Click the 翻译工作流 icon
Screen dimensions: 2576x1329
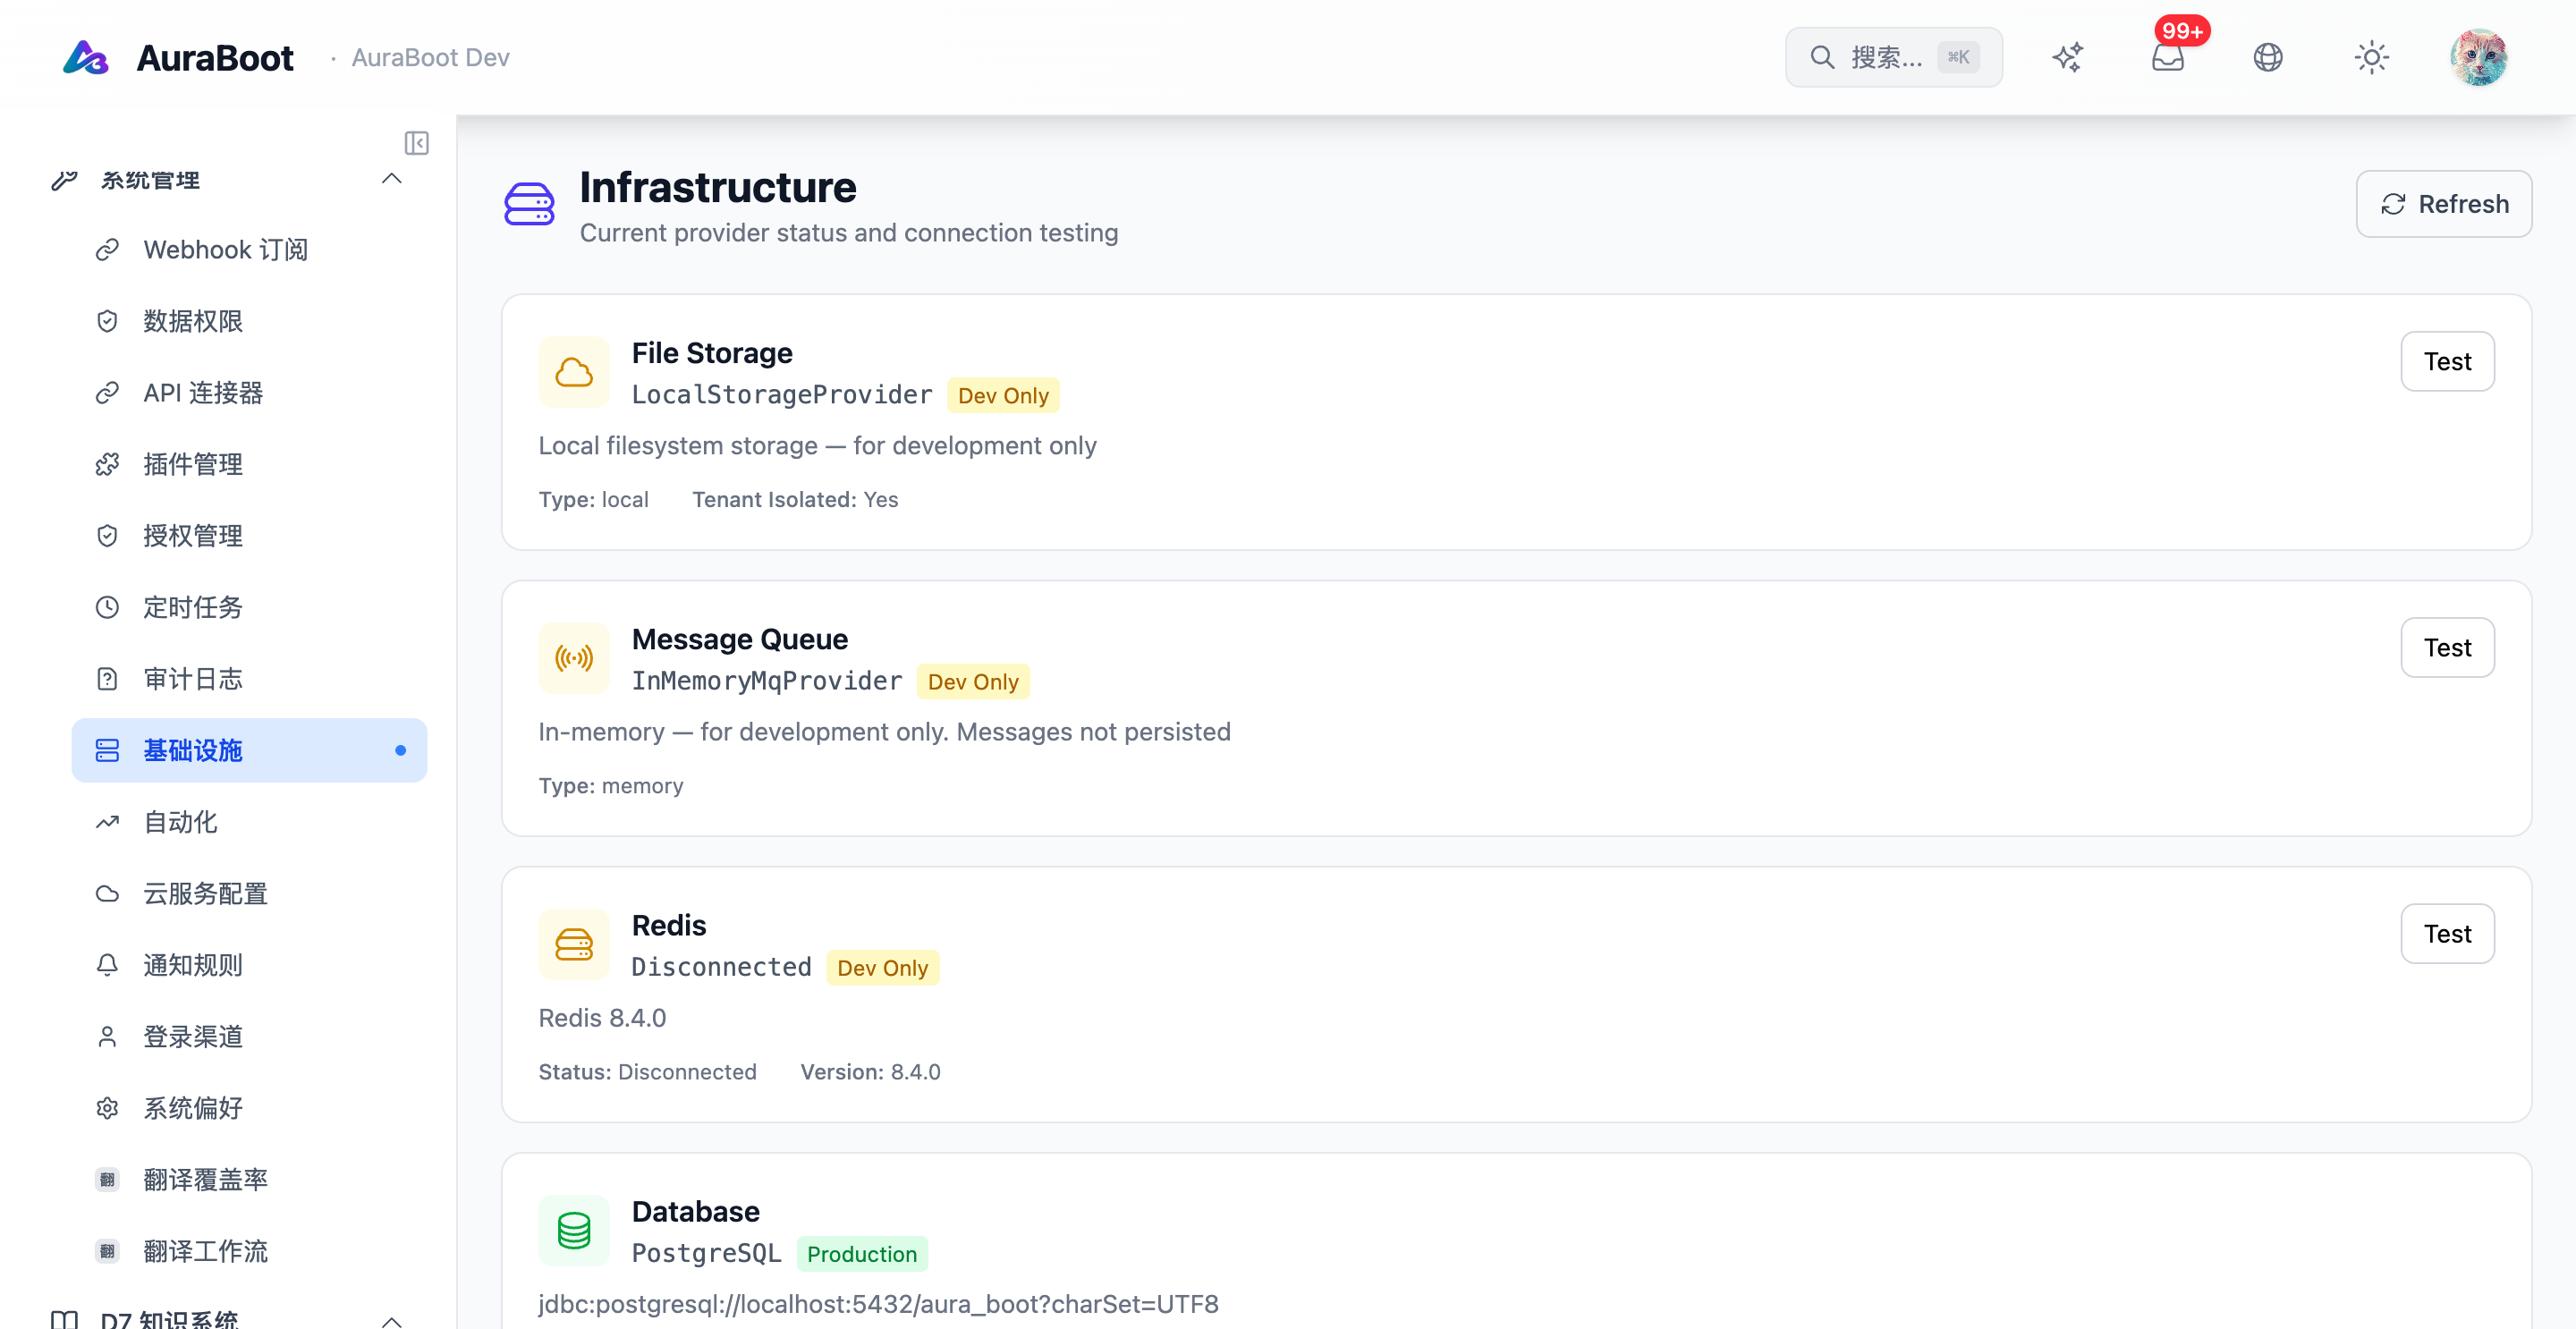click(107, 1251)
